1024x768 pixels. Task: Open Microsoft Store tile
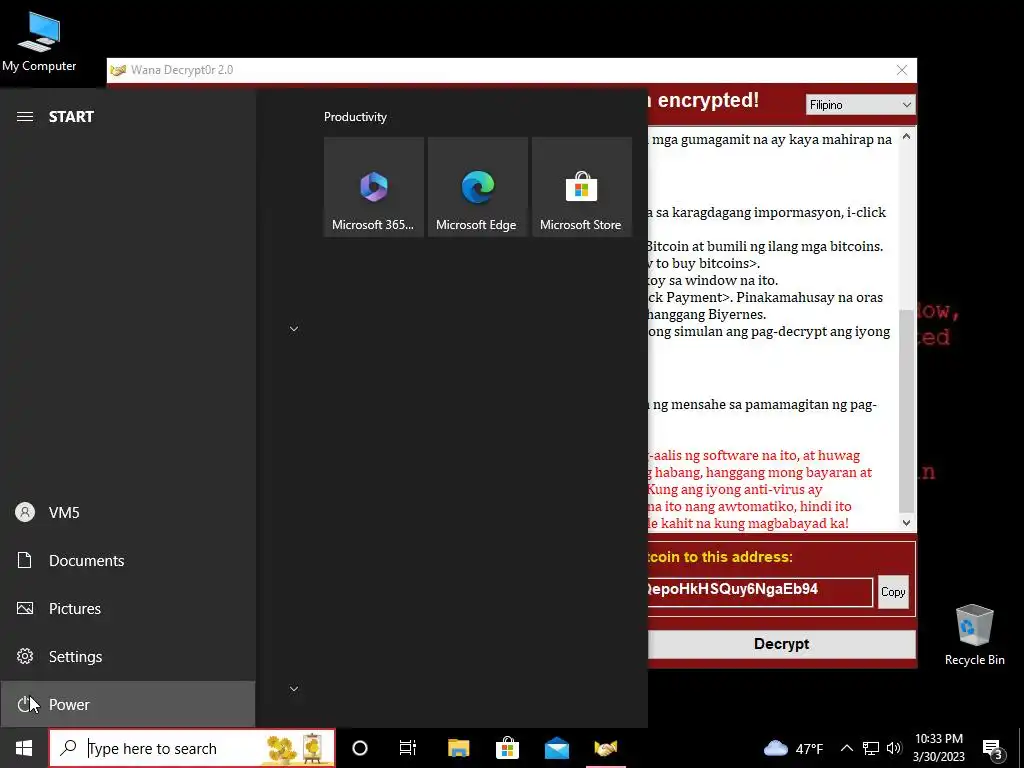pos(581,187)
